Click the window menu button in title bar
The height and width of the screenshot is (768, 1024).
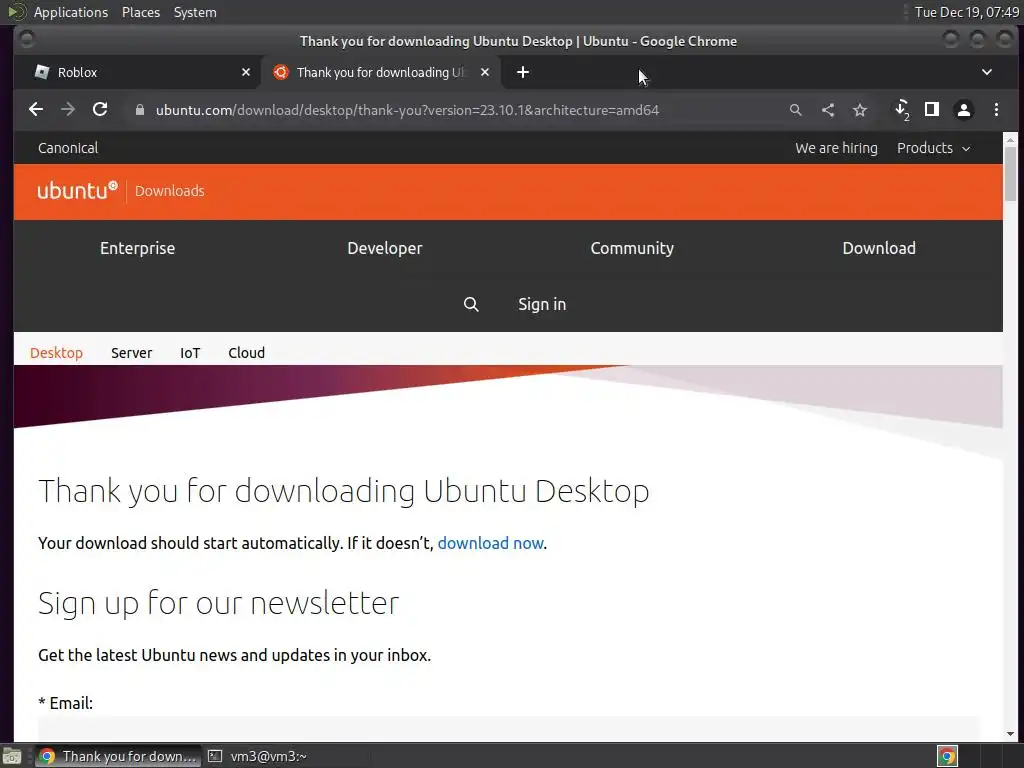click(x=26, y=40)
